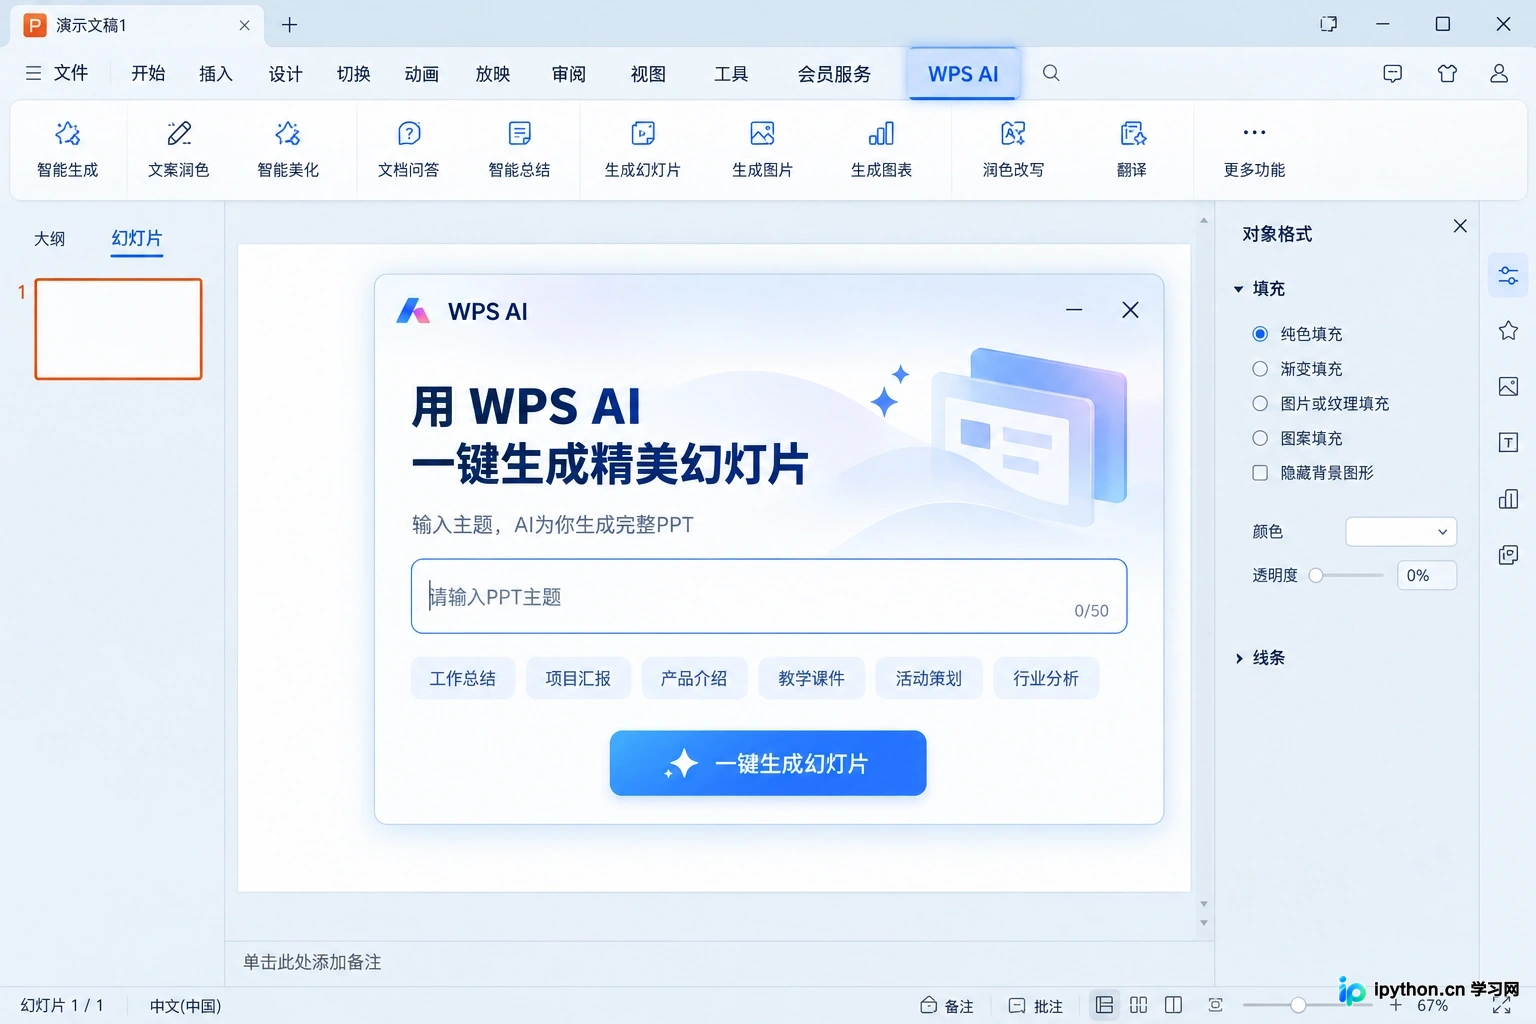Screen dimensions: 1536x1024
Task: Choose the 行业分析 topic chip
Action: (1046, 678)
